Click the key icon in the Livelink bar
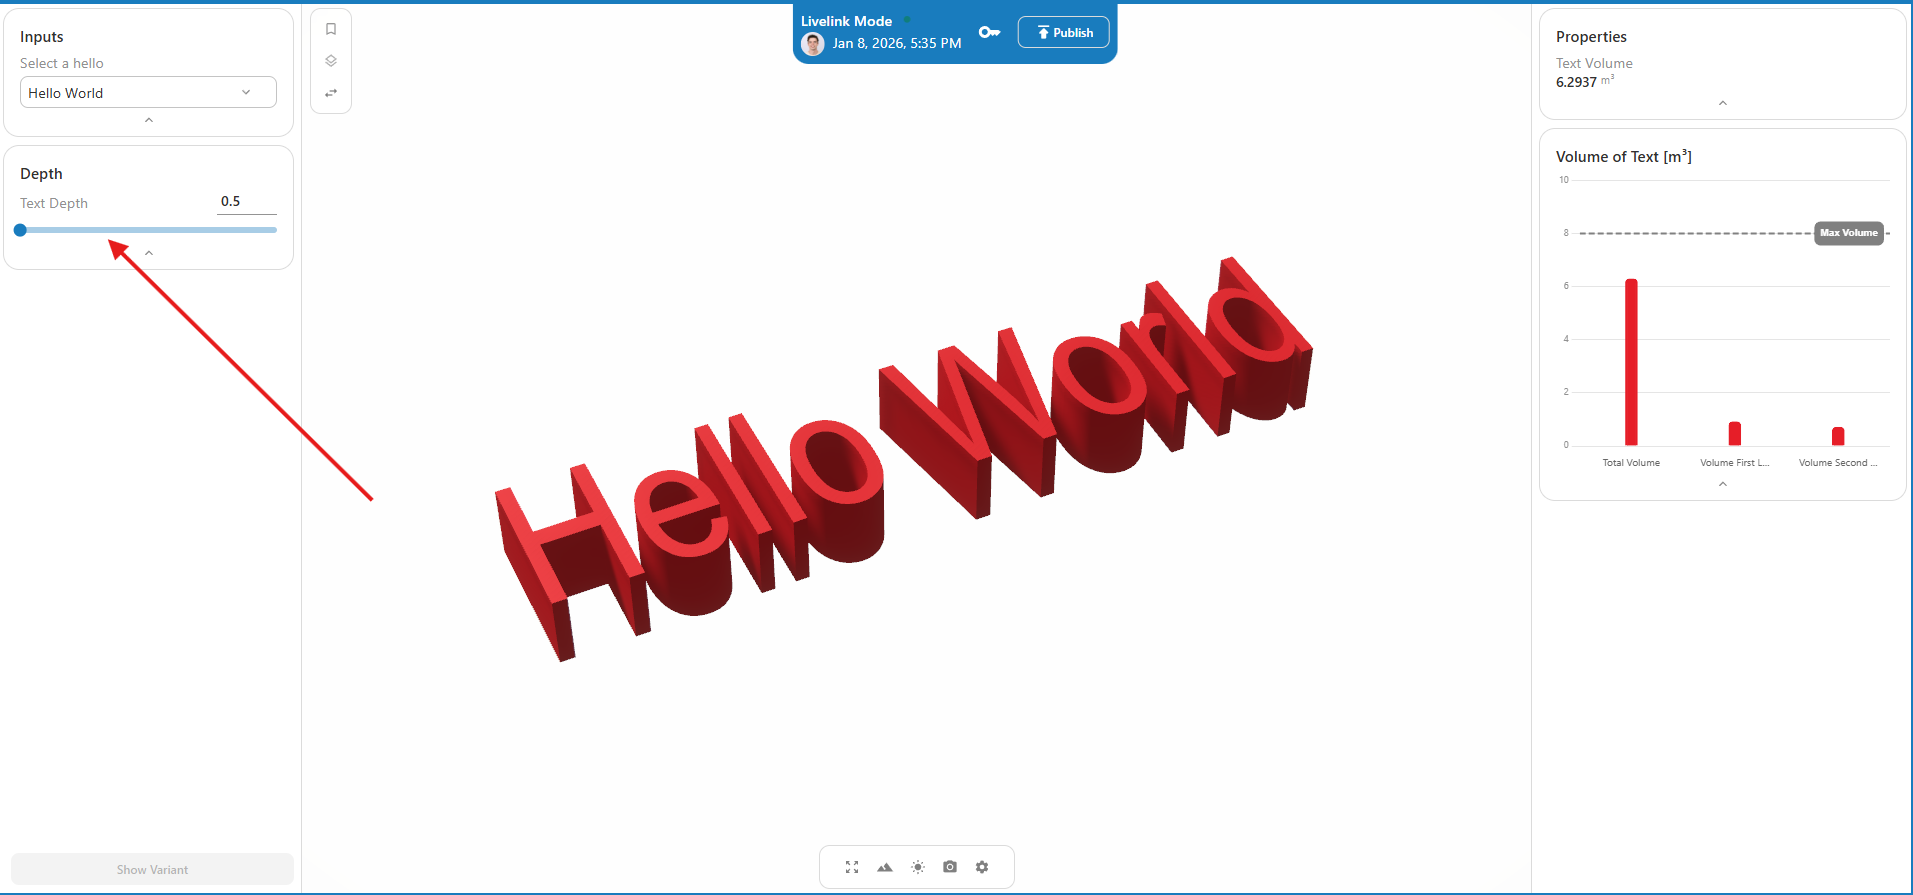 pos(989,32)
